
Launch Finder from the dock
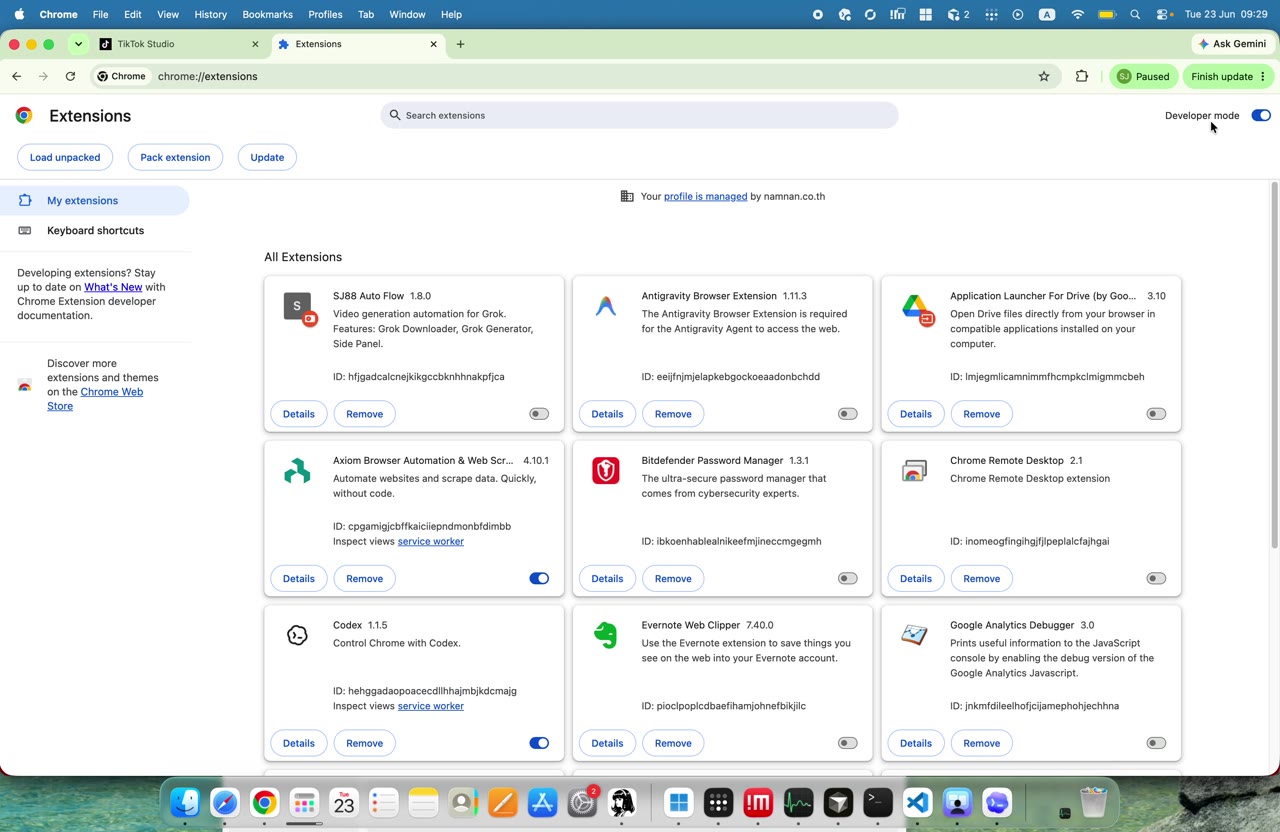(x=185, y=802)
